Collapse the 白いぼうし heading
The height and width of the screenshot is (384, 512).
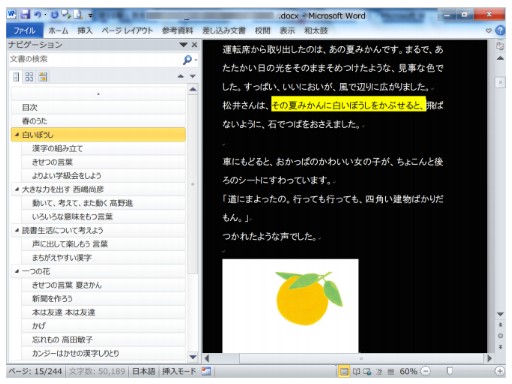tap(17, 135)
